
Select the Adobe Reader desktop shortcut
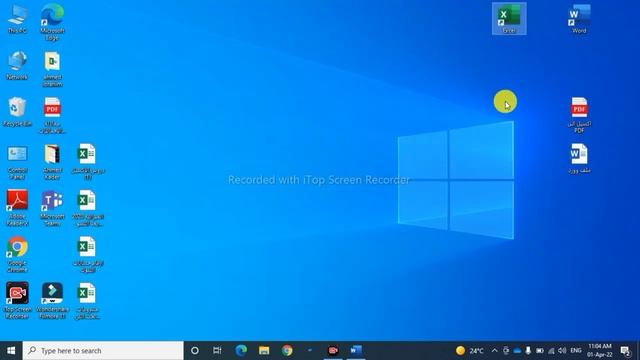tap(17, 208)
